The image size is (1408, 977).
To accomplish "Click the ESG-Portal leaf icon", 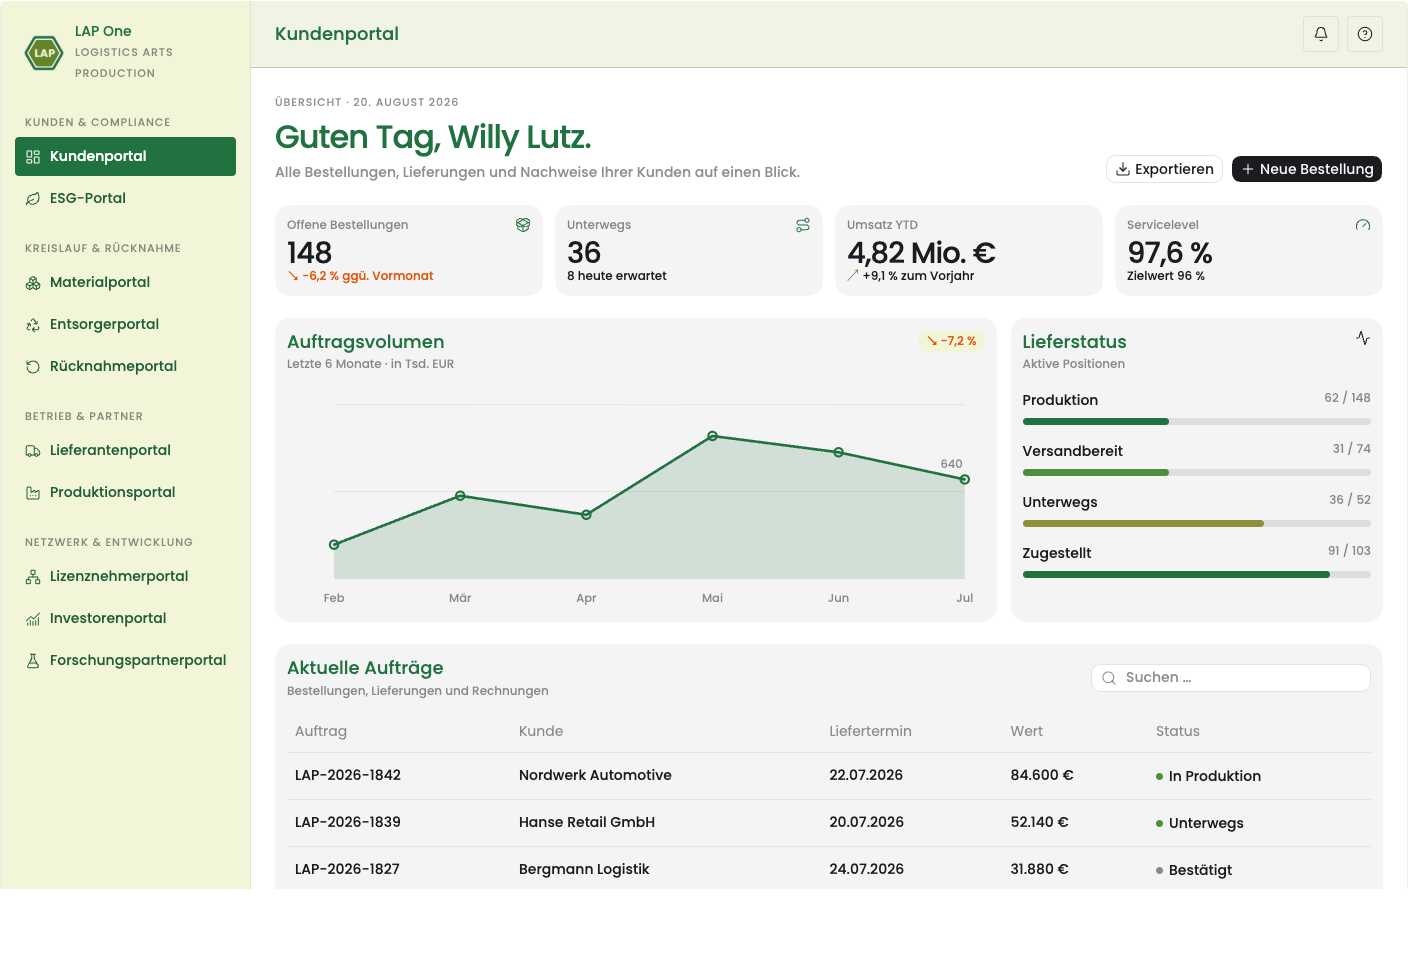I will tap(33, 199).
